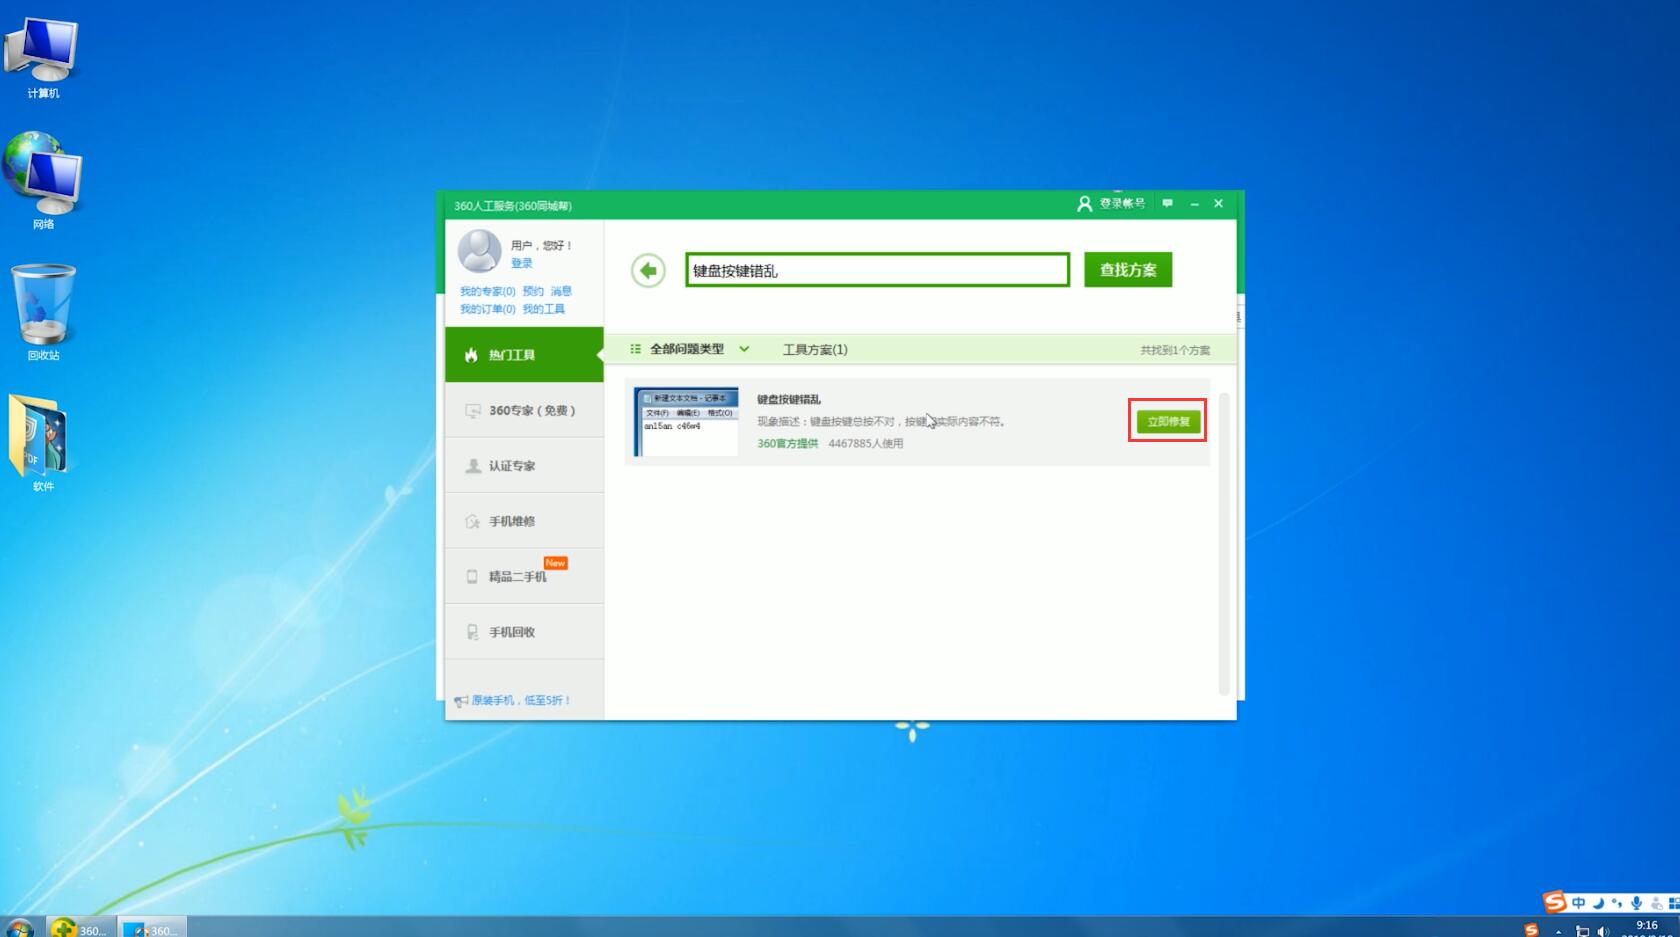Click the monitor icon next to 360专家
Screen dimensions: 1680x937
(473, 411)
